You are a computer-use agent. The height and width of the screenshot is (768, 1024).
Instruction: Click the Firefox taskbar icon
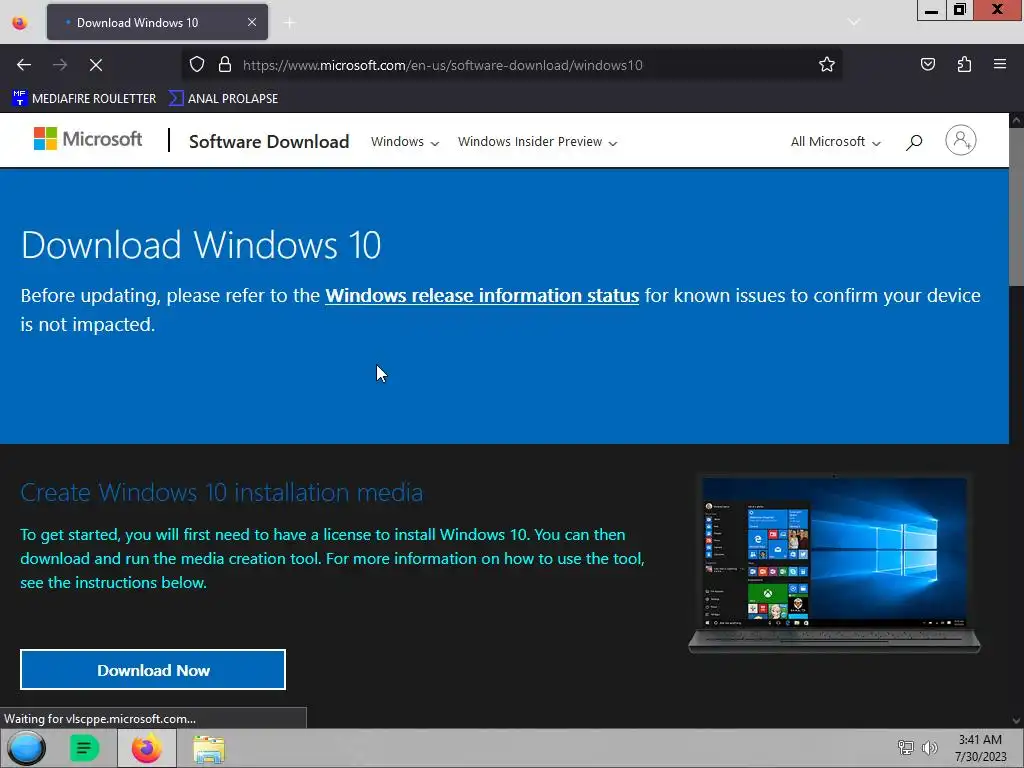point(147,748)
